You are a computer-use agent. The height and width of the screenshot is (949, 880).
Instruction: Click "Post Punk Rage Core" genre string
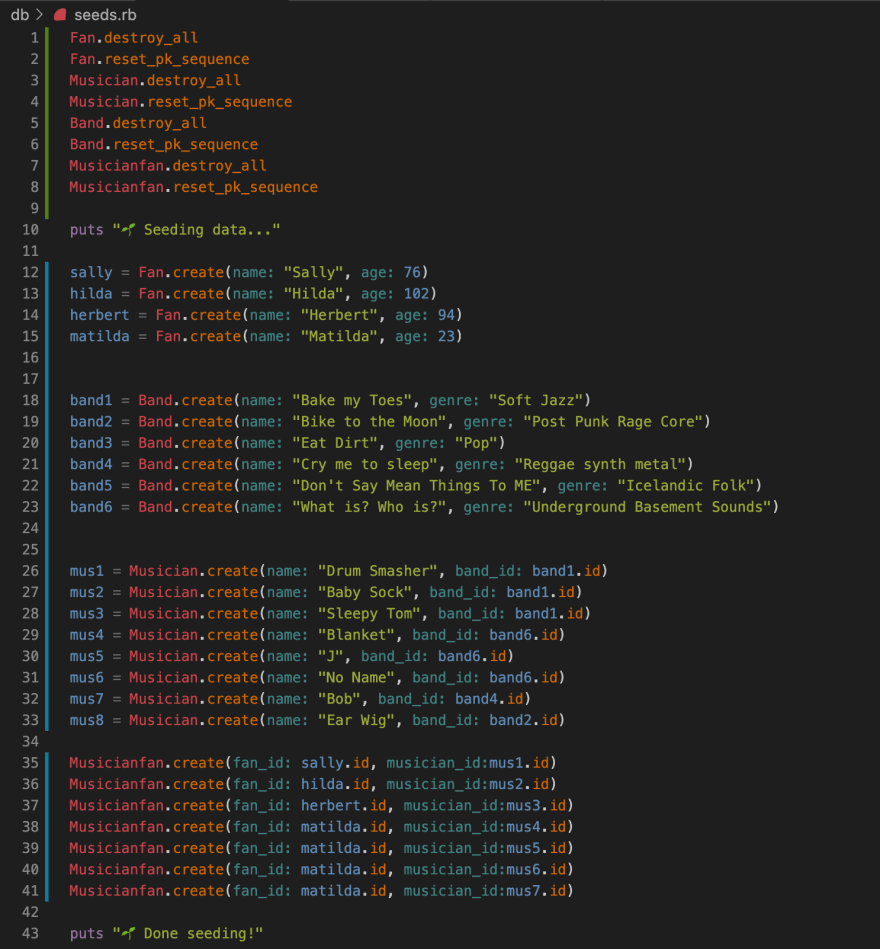coord(613,421)
